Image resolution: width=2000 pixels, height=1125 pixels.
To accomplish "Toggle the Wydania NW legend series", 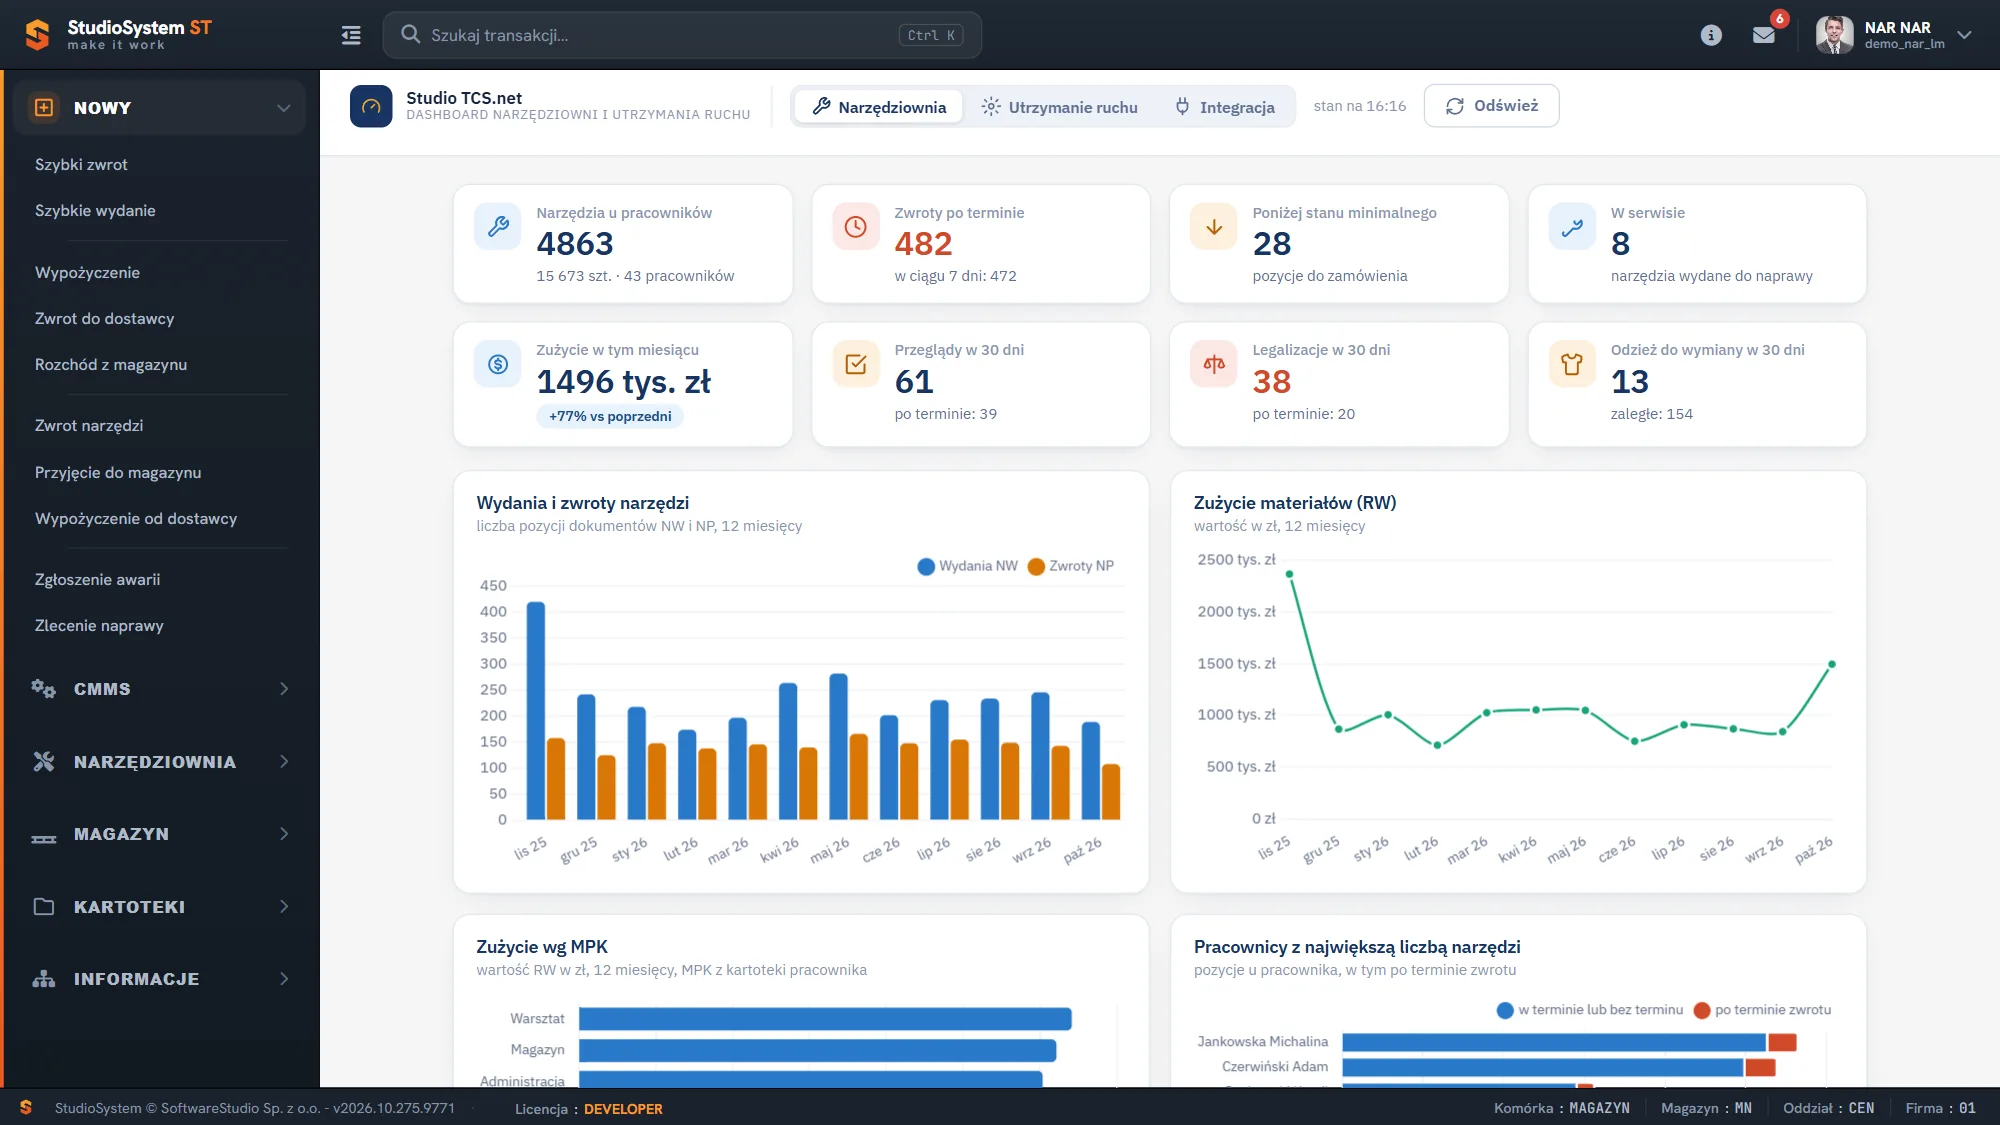I will (x=967, y=566).
